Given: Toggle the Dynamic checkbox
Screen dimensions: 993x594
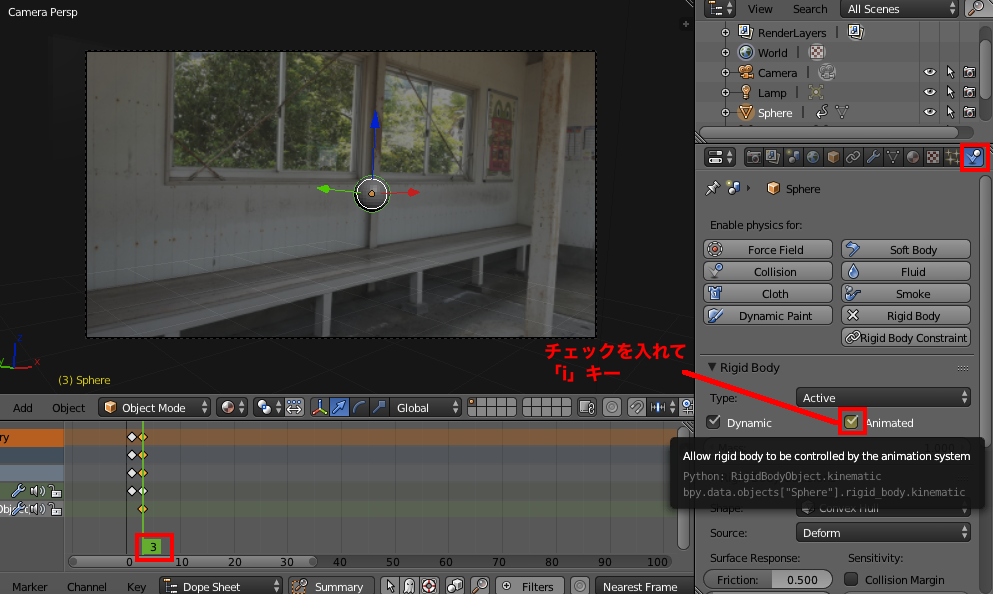Looking at the screenshot, I should click(x=714, y=422).
